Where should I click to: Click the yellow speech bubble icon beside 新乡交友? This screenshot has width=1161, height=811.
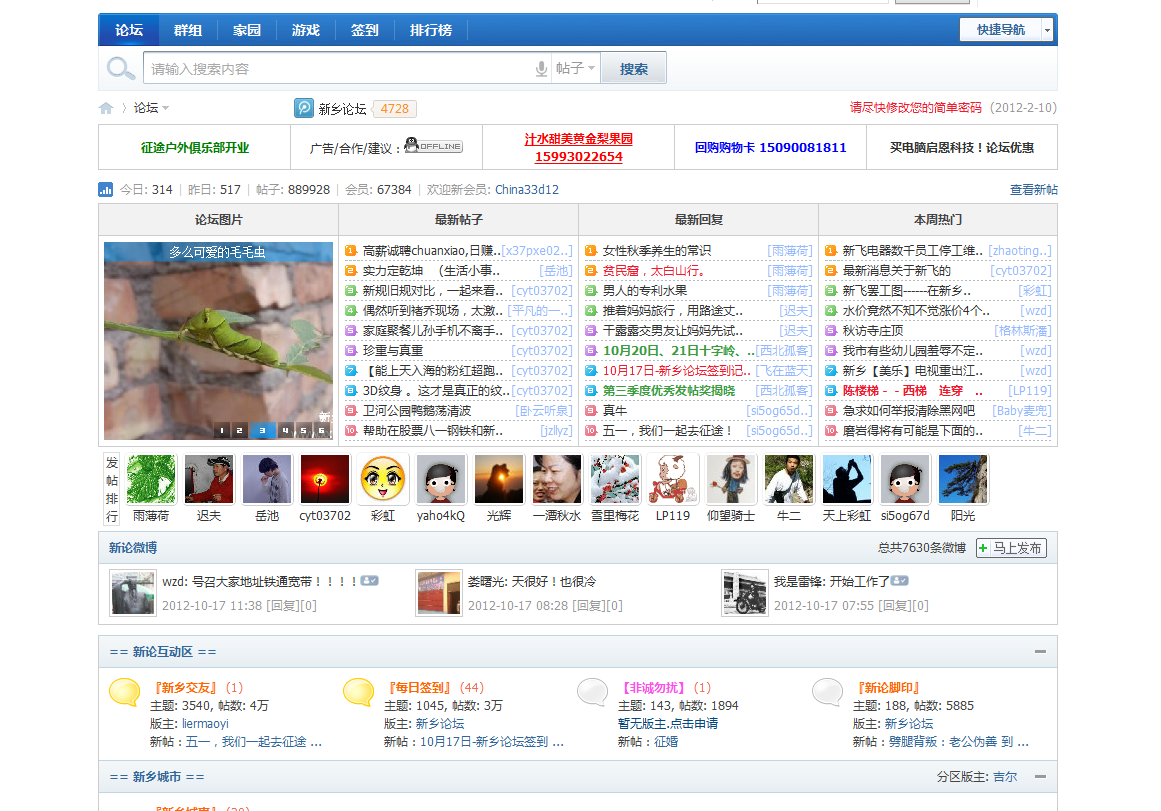123,692
